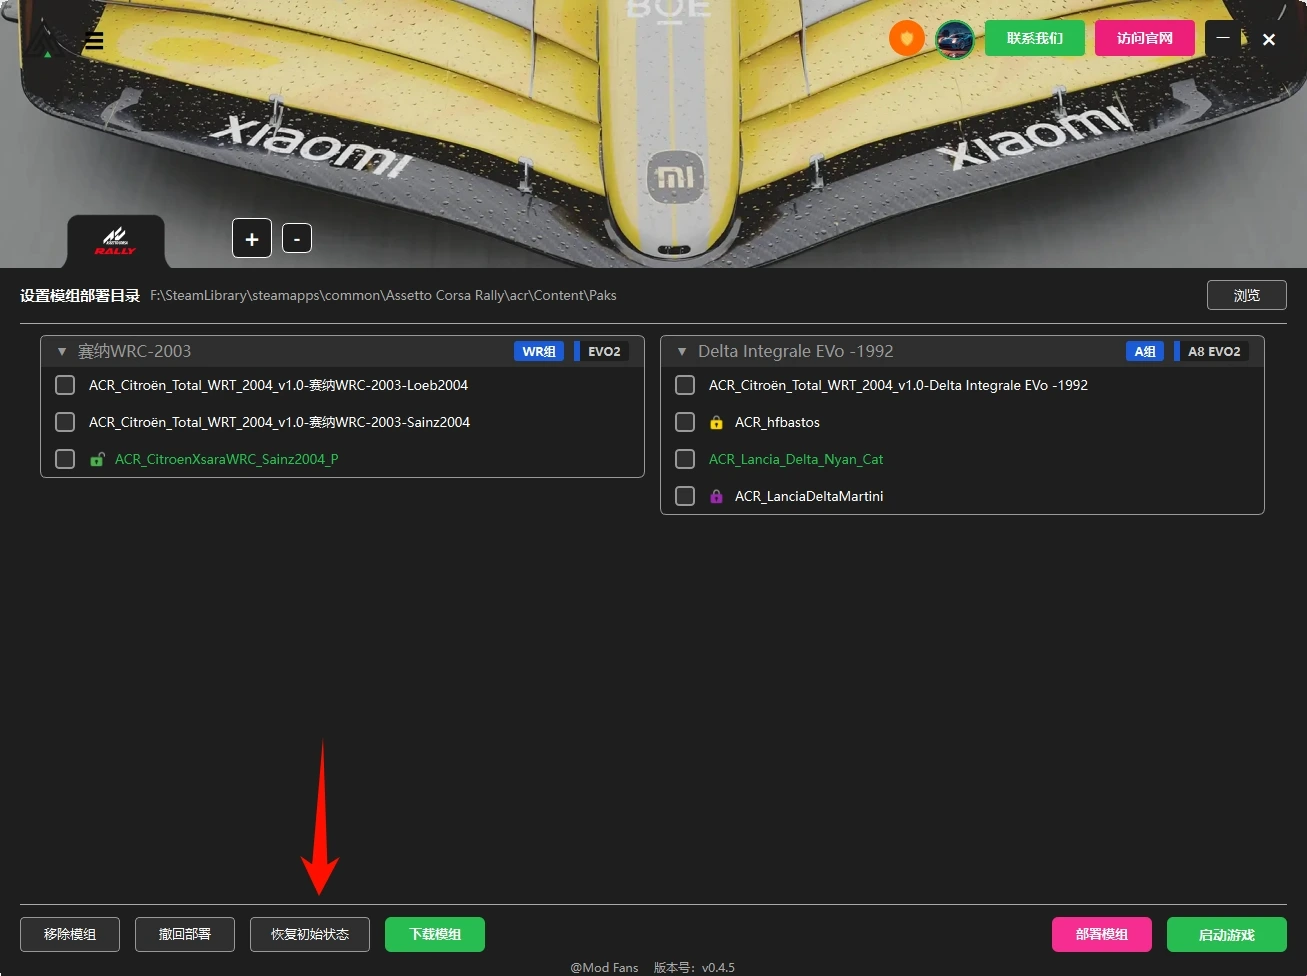Click yellow lock icon next to ACR_hfbastos
The image size is (1307, 976).
716,423
